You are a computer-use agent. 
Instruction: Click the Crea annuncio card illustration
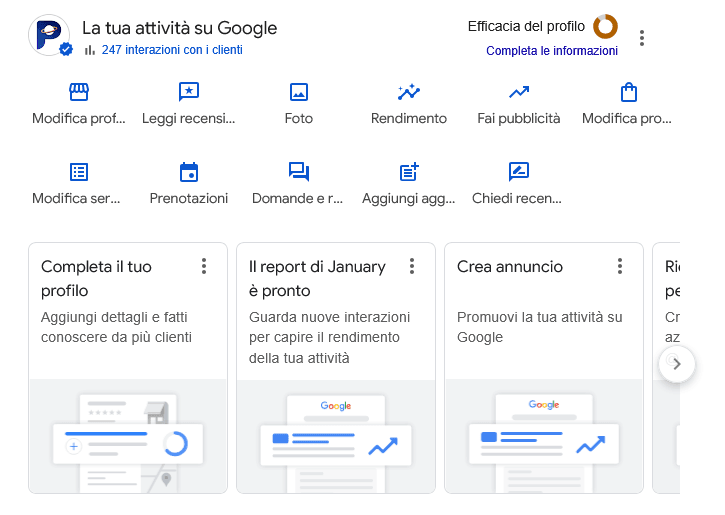coord(544,436)
